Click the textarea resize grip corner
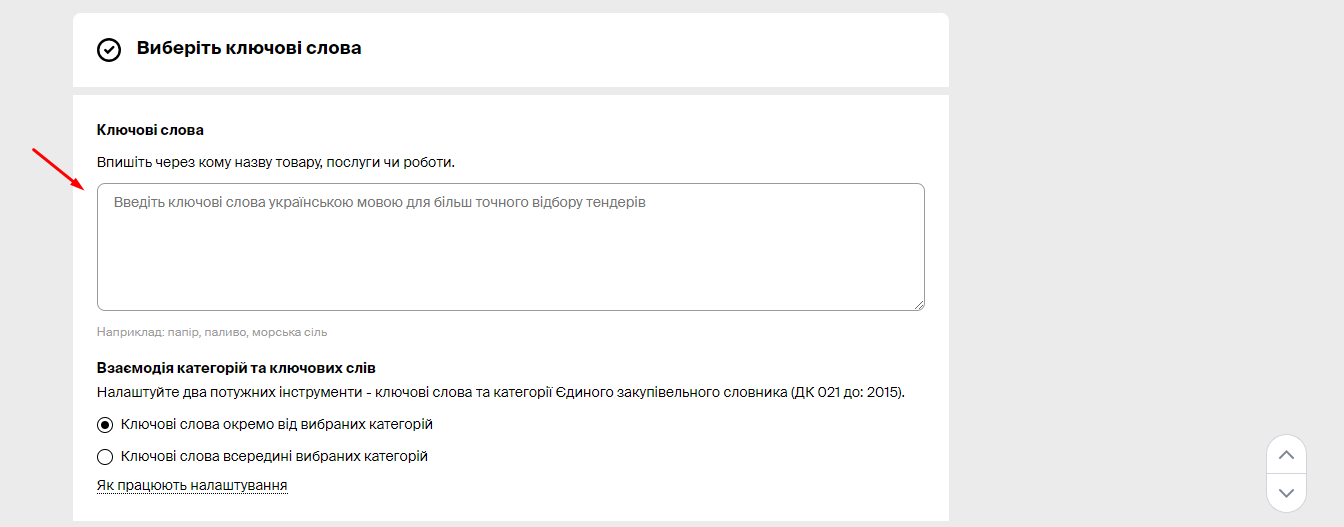The width and height of the screenshot is (1344, 527). 918,304
